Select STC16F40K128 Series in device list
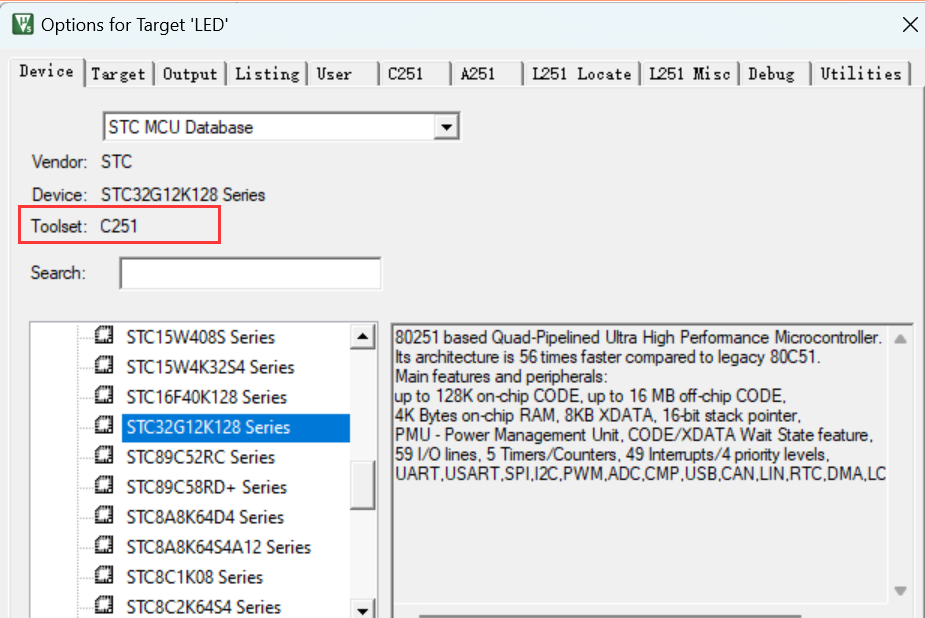 [206, 397]
